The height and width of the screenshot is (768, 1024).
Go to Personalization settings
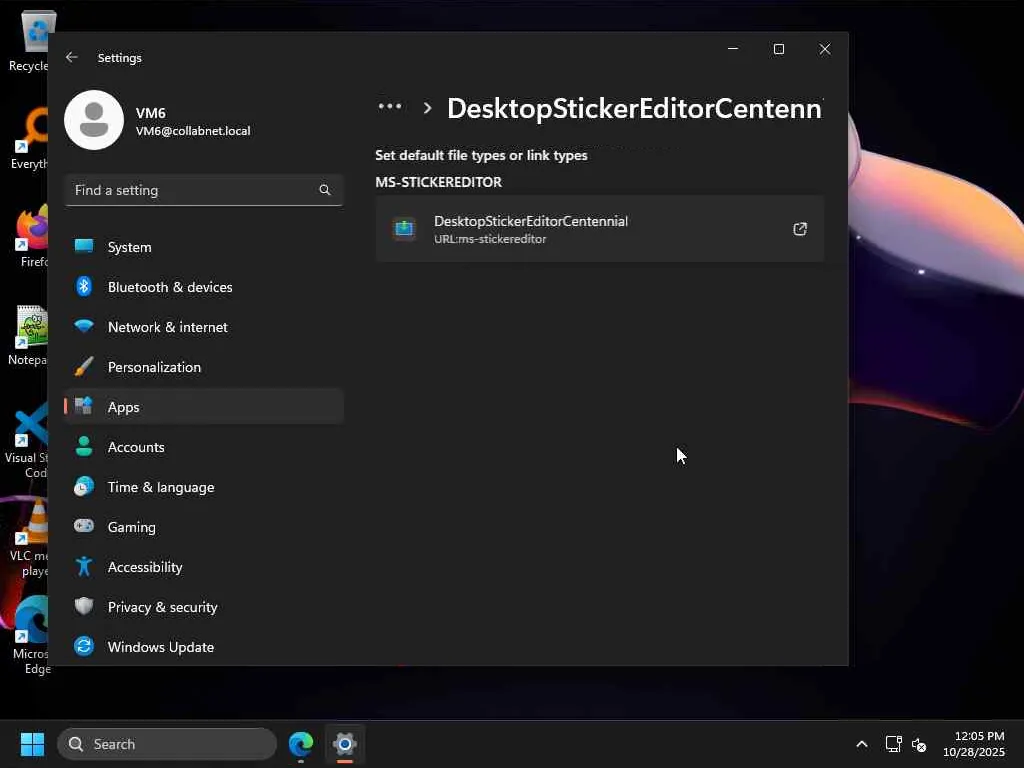click(x=204, y=367)
